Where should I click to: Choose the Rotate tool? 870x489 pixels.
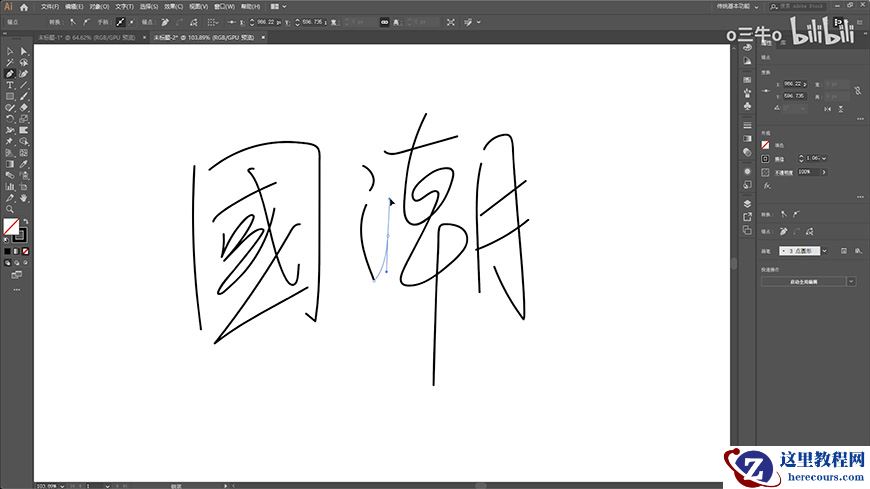point(10,119)
